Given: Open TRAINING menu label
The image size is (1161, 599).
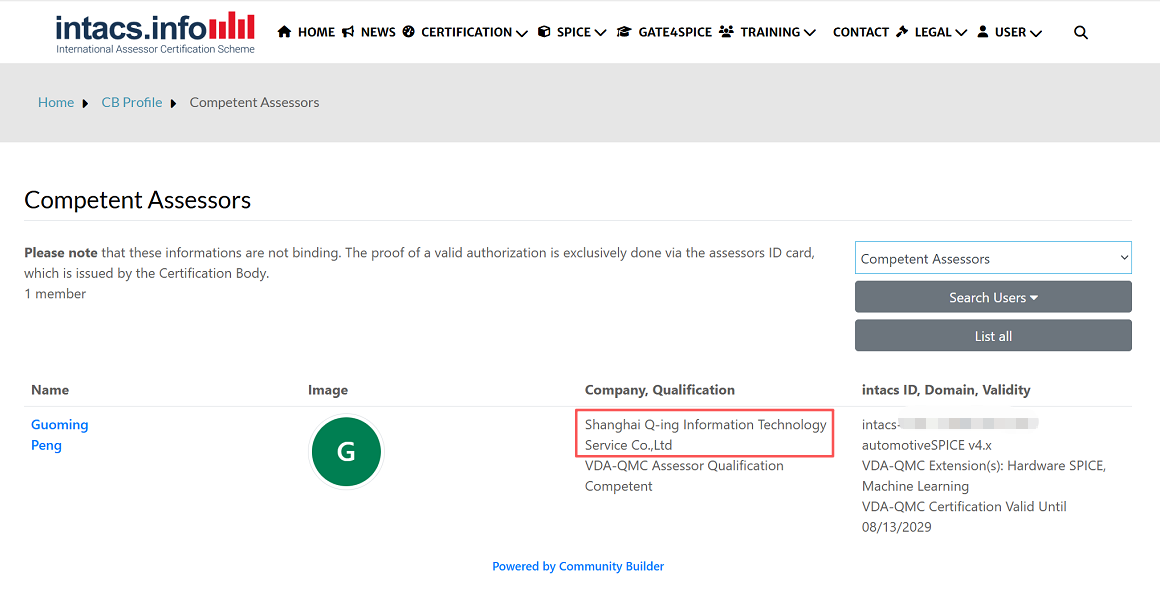Looking at the screenshot, I should click(770, 32).
